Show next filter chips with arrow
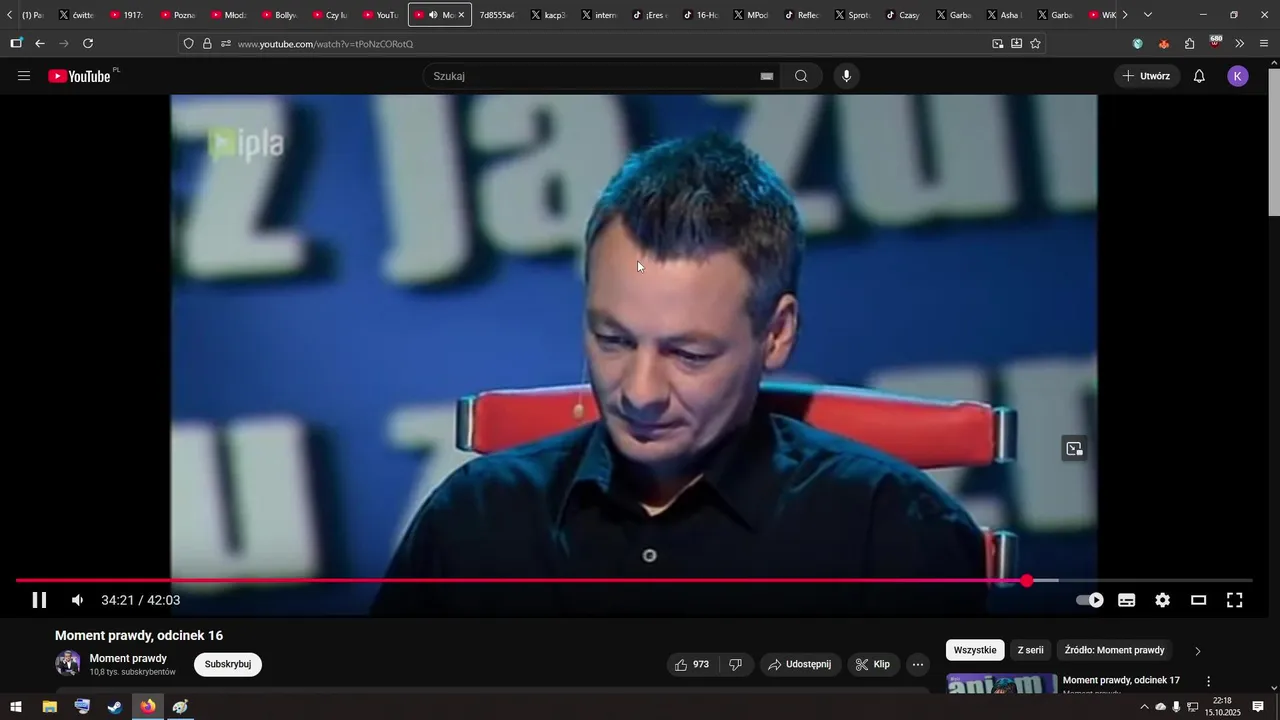Image resolution: width=1280 pixels, height=720 pixels. tap(1197, 651)
